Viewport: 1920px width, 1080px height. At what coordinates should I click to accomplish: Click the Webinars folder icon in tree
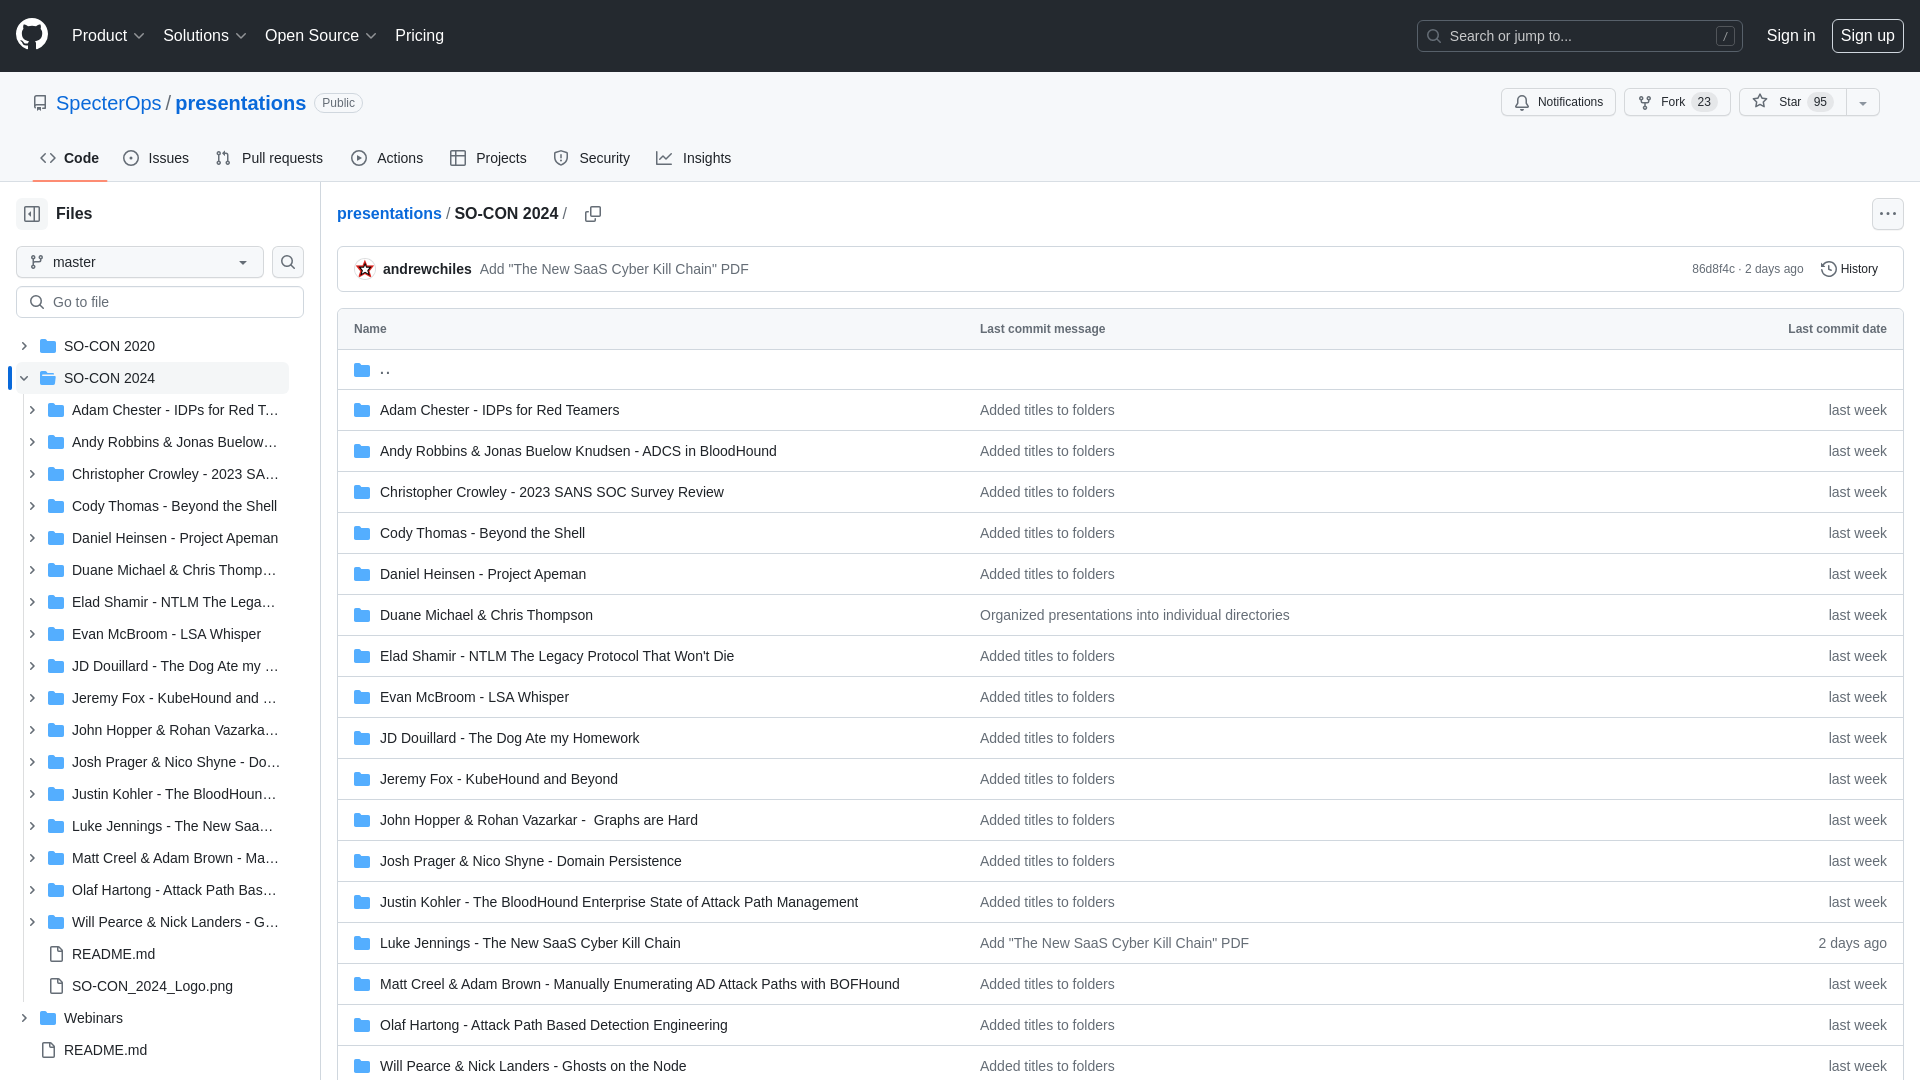(48, 1018)
